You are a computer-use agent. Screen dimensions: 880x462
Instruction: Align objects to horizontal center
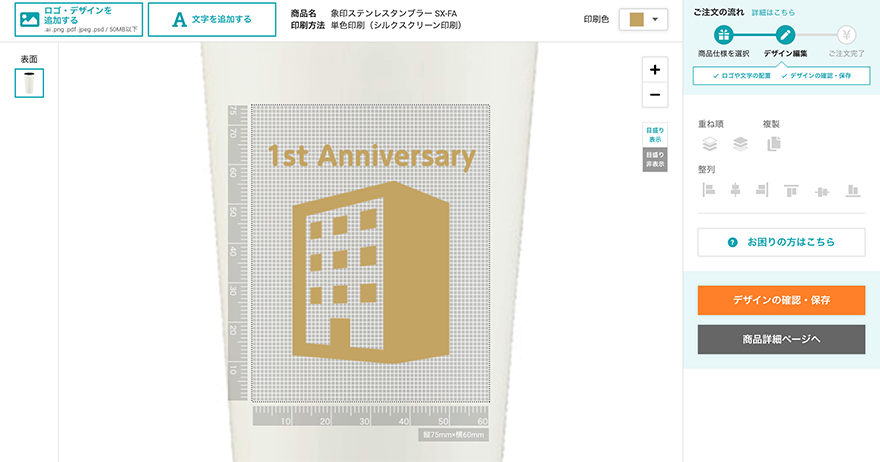click(735, 190)
